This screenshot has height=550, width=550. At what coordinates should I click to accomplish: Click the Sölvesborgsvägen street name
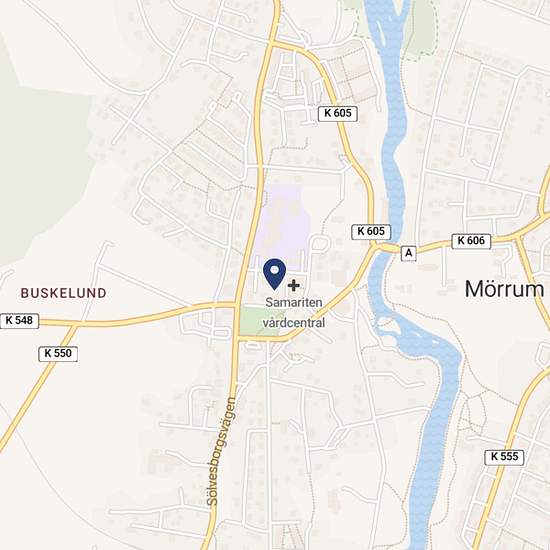coord(221,451)
